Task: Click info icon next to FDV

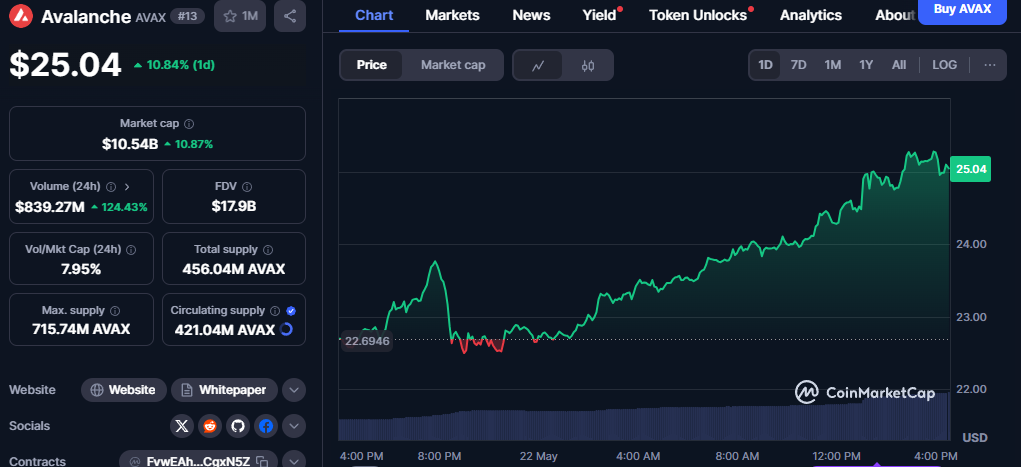Action: pyautogui.click(x=247, y=187)
